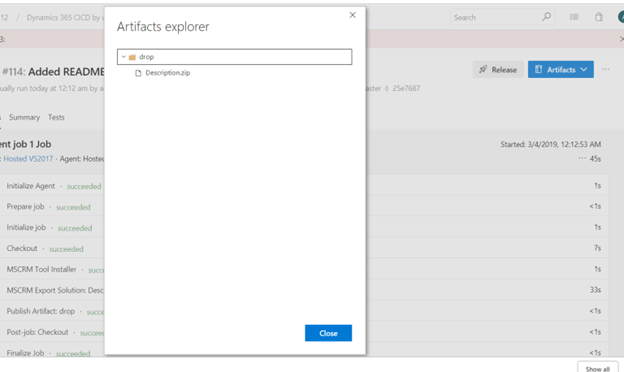The image size is (624, 372).
Task: Select the MSCRM Export Solution step
Action: click(x=55, y=290)
